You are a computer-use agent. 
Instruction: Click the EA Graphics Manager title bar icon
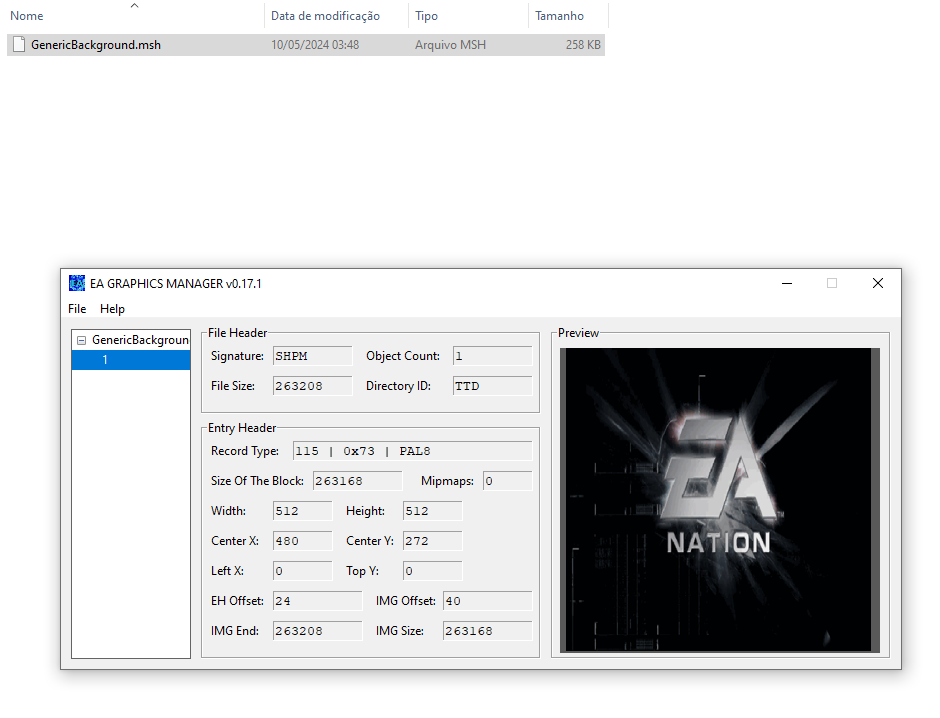(x=77, y=283)
